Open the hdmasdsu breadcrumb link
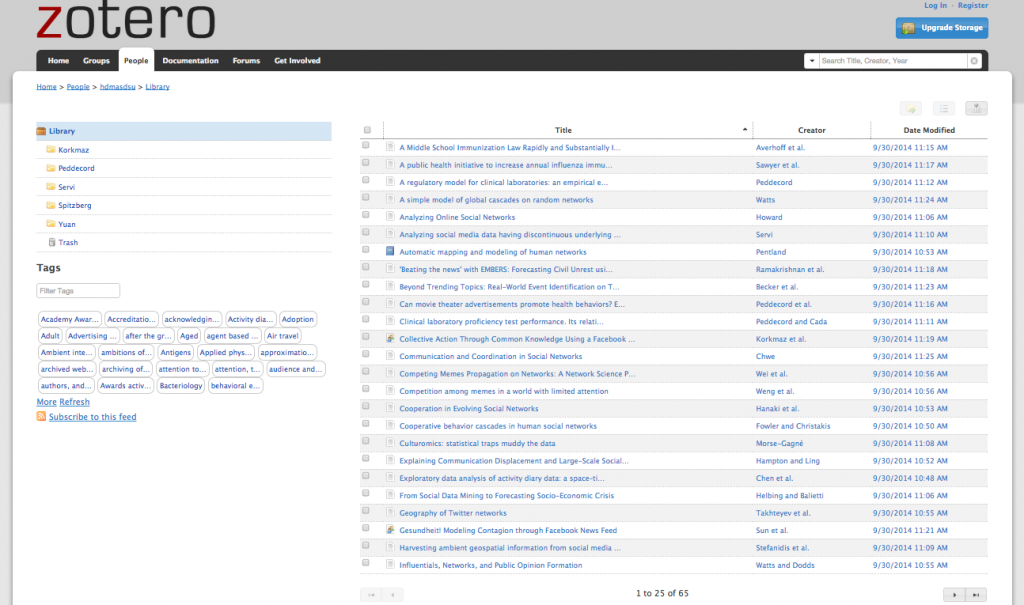The width and height of the screenshot is (1024, 605). point(118,86)
